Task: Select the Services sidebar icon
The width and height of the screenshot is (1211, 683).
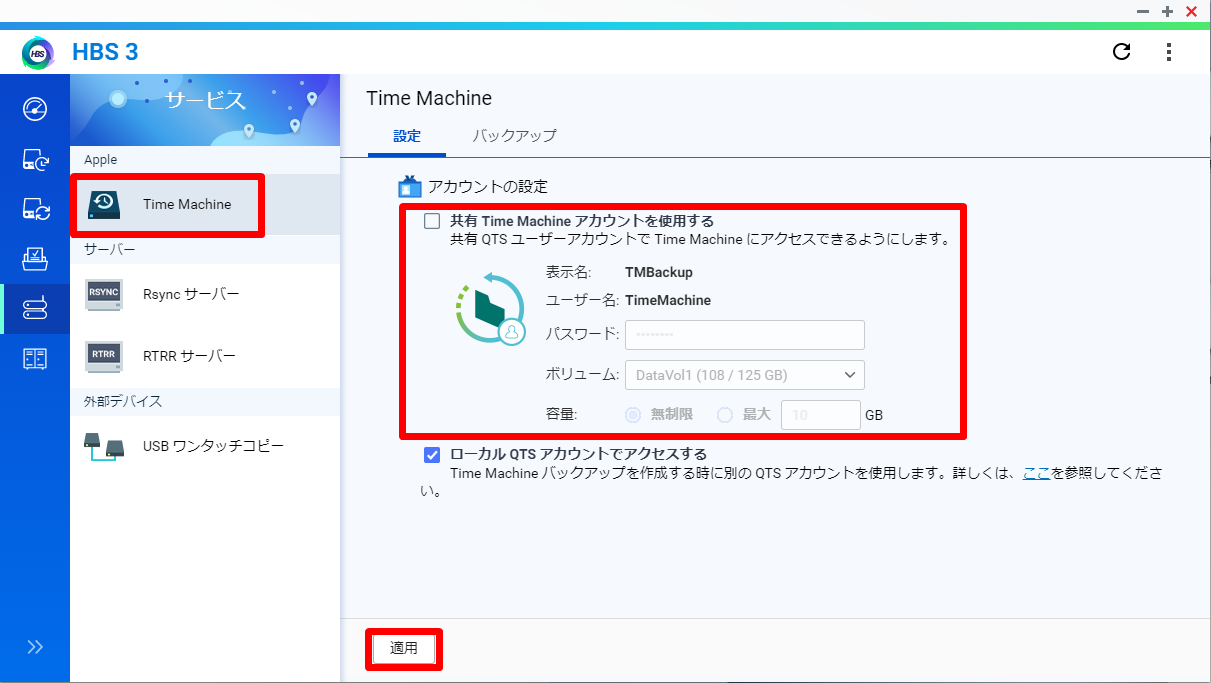Action: coord(35,309)
